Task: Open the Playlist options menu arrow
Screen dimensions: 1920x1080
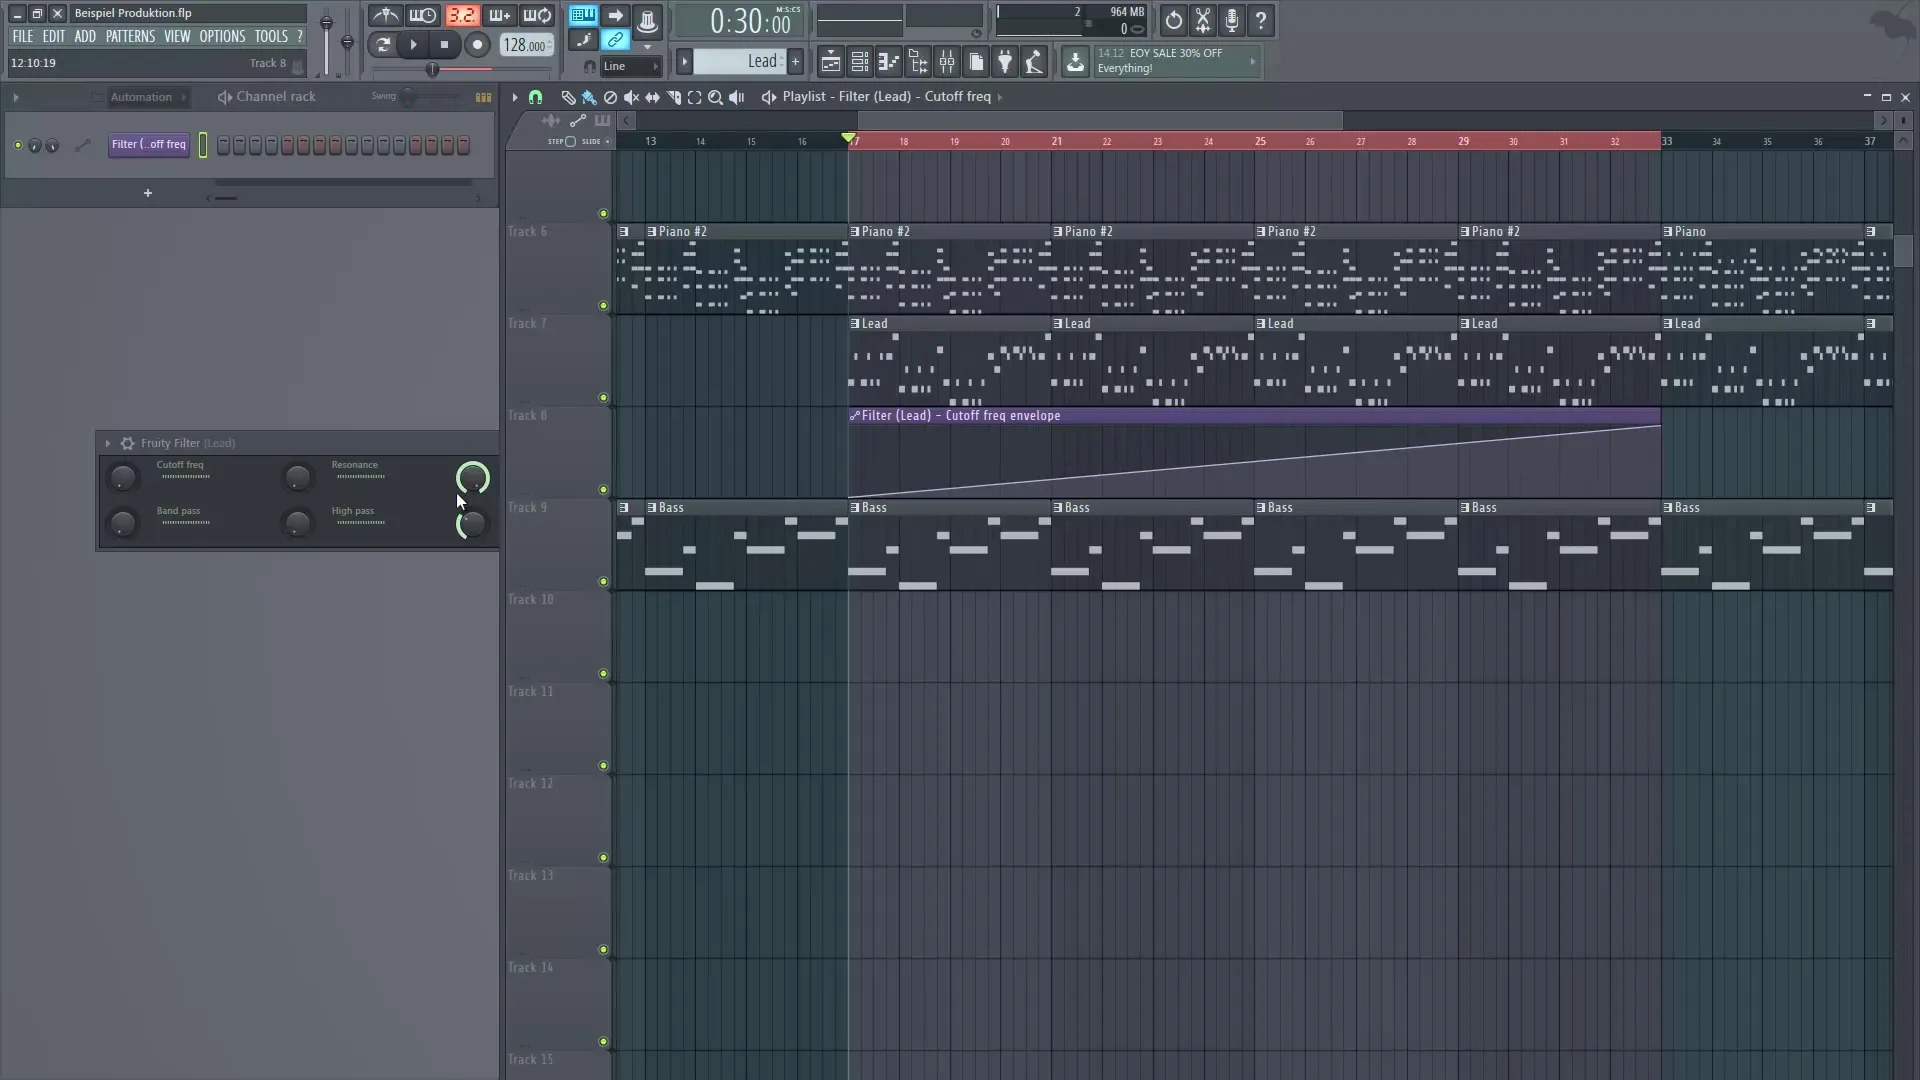Action: tap(514, 97)
